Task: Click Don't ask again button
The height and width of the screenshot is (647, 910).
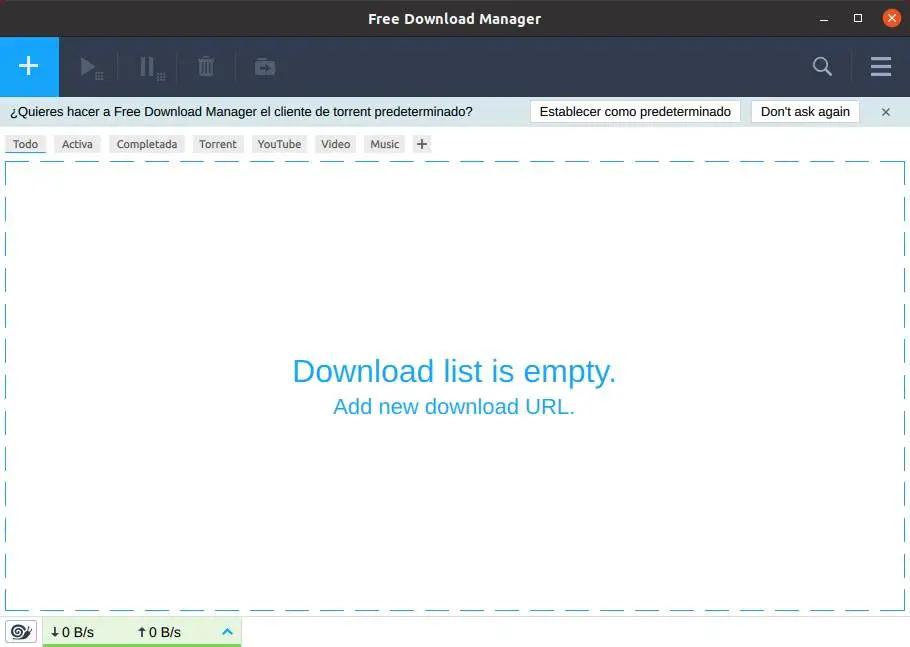Action: pyautogui.click(x=805, y=112)
